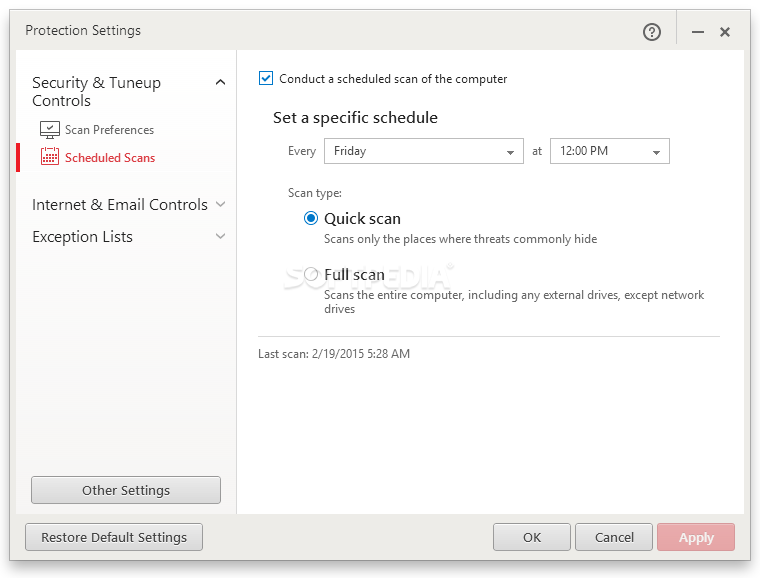Click the Apply button
This screenshot has height=578, width=760.
pos(696,537)
